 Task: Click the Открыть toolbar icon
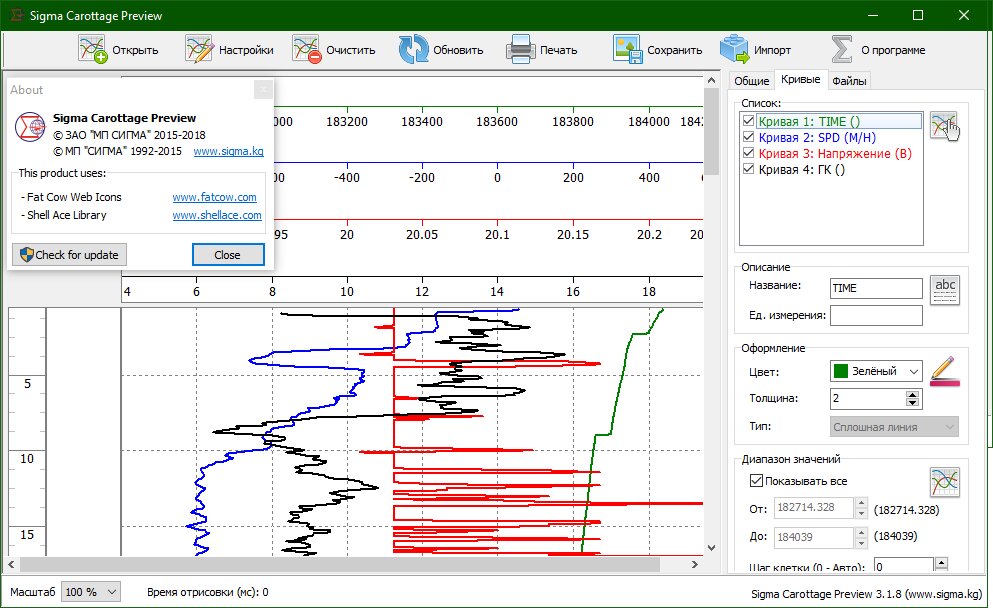92,49
